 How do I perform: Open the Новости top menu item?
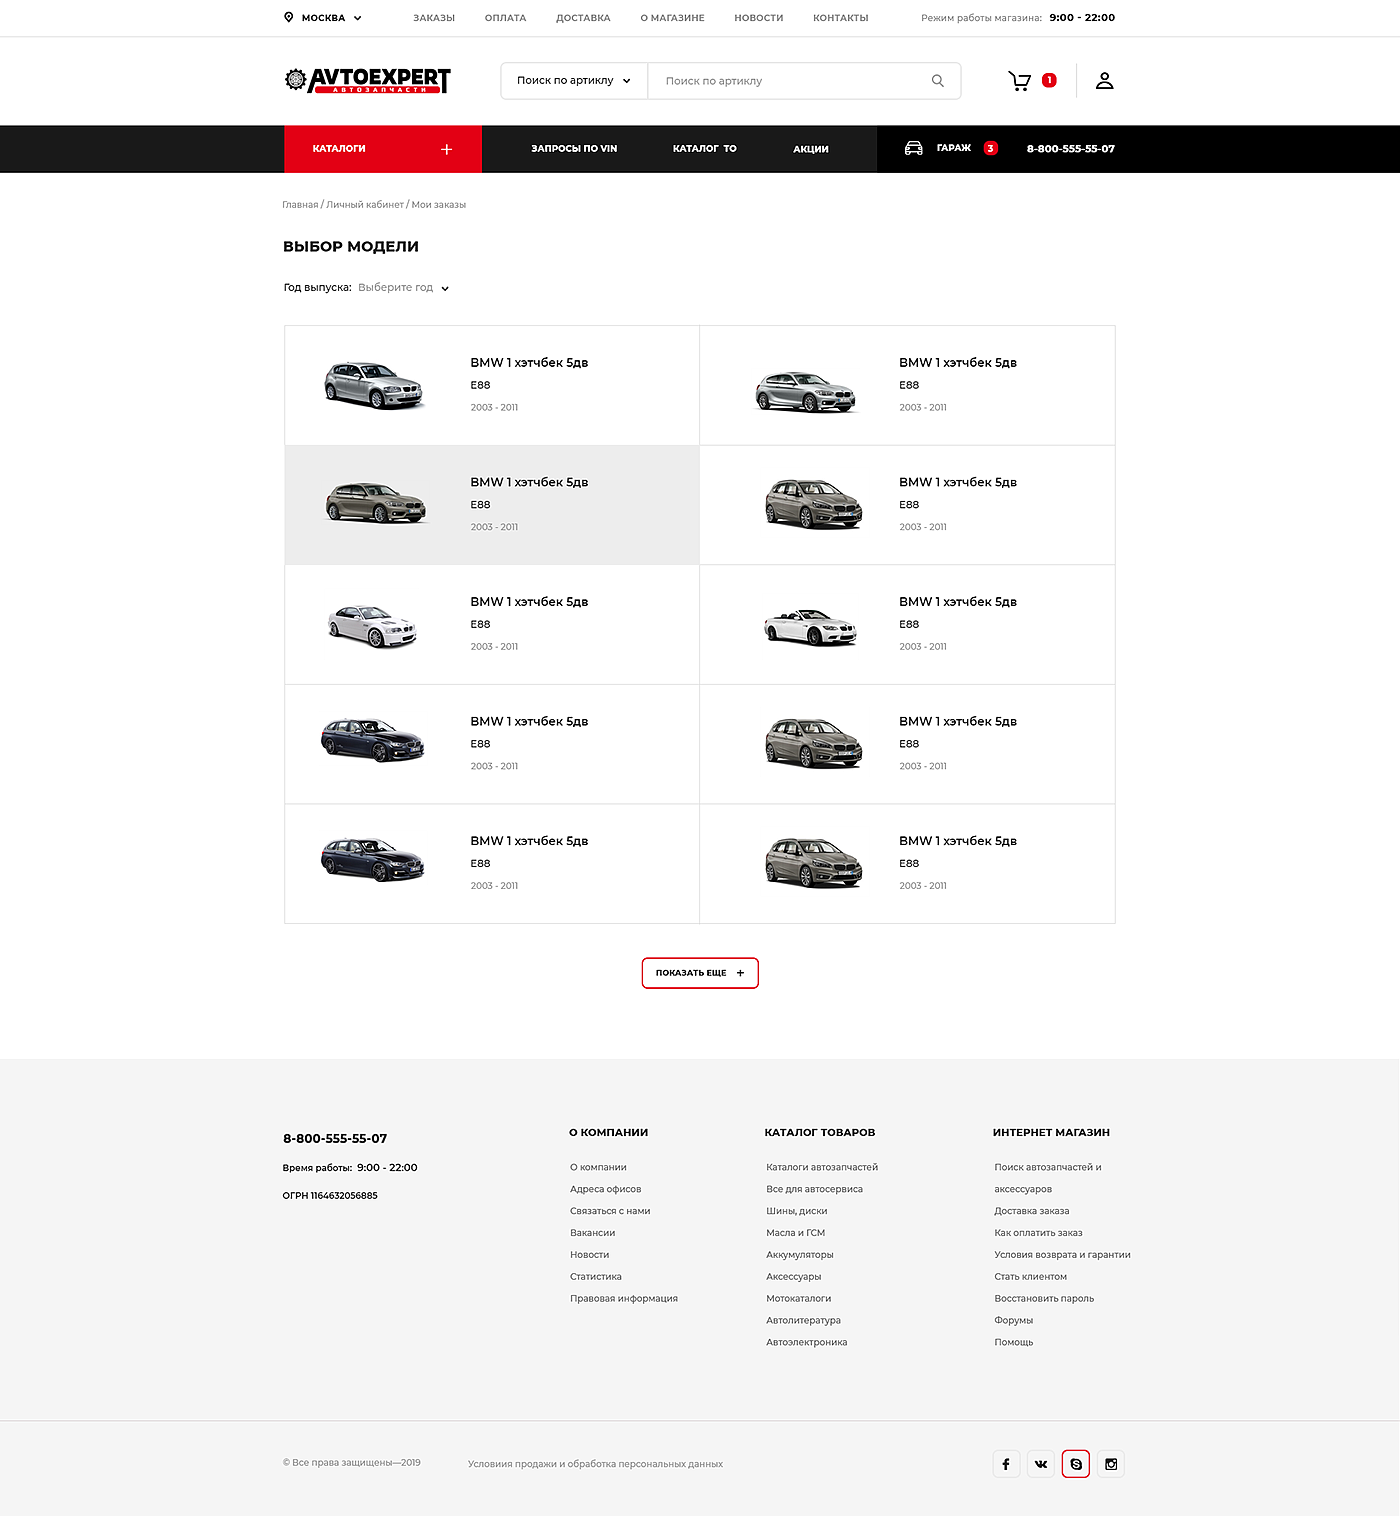(759, 18)
